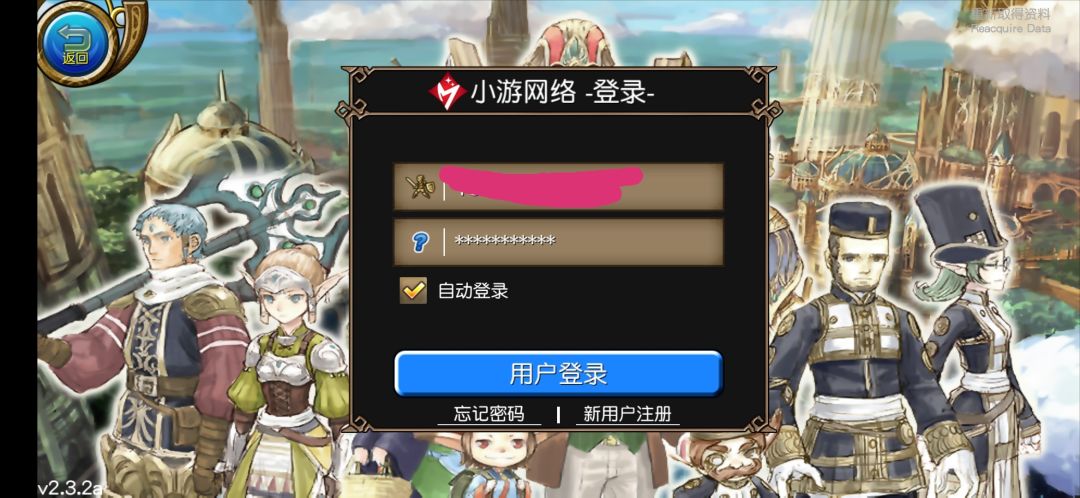Viewport: 1080px width, 498px height.
Task: Focus the password field with asterisks
Action: point(559,242)
